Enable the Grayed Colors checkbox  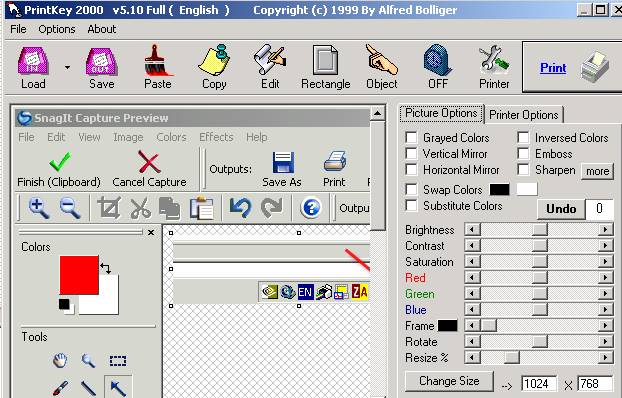pos(411,138)
